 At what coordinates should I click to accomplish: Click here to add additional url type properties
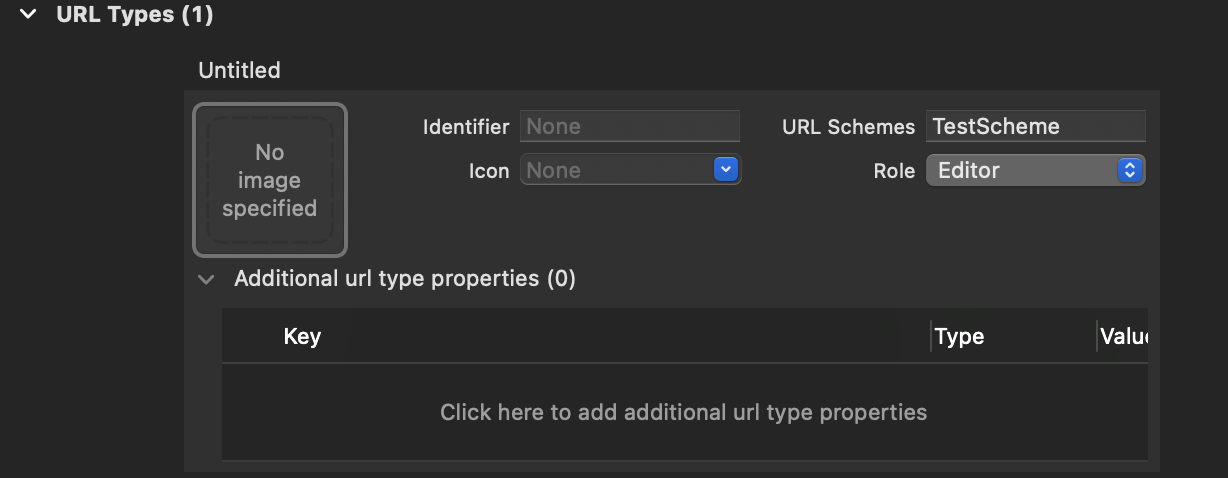pos(684,412)
